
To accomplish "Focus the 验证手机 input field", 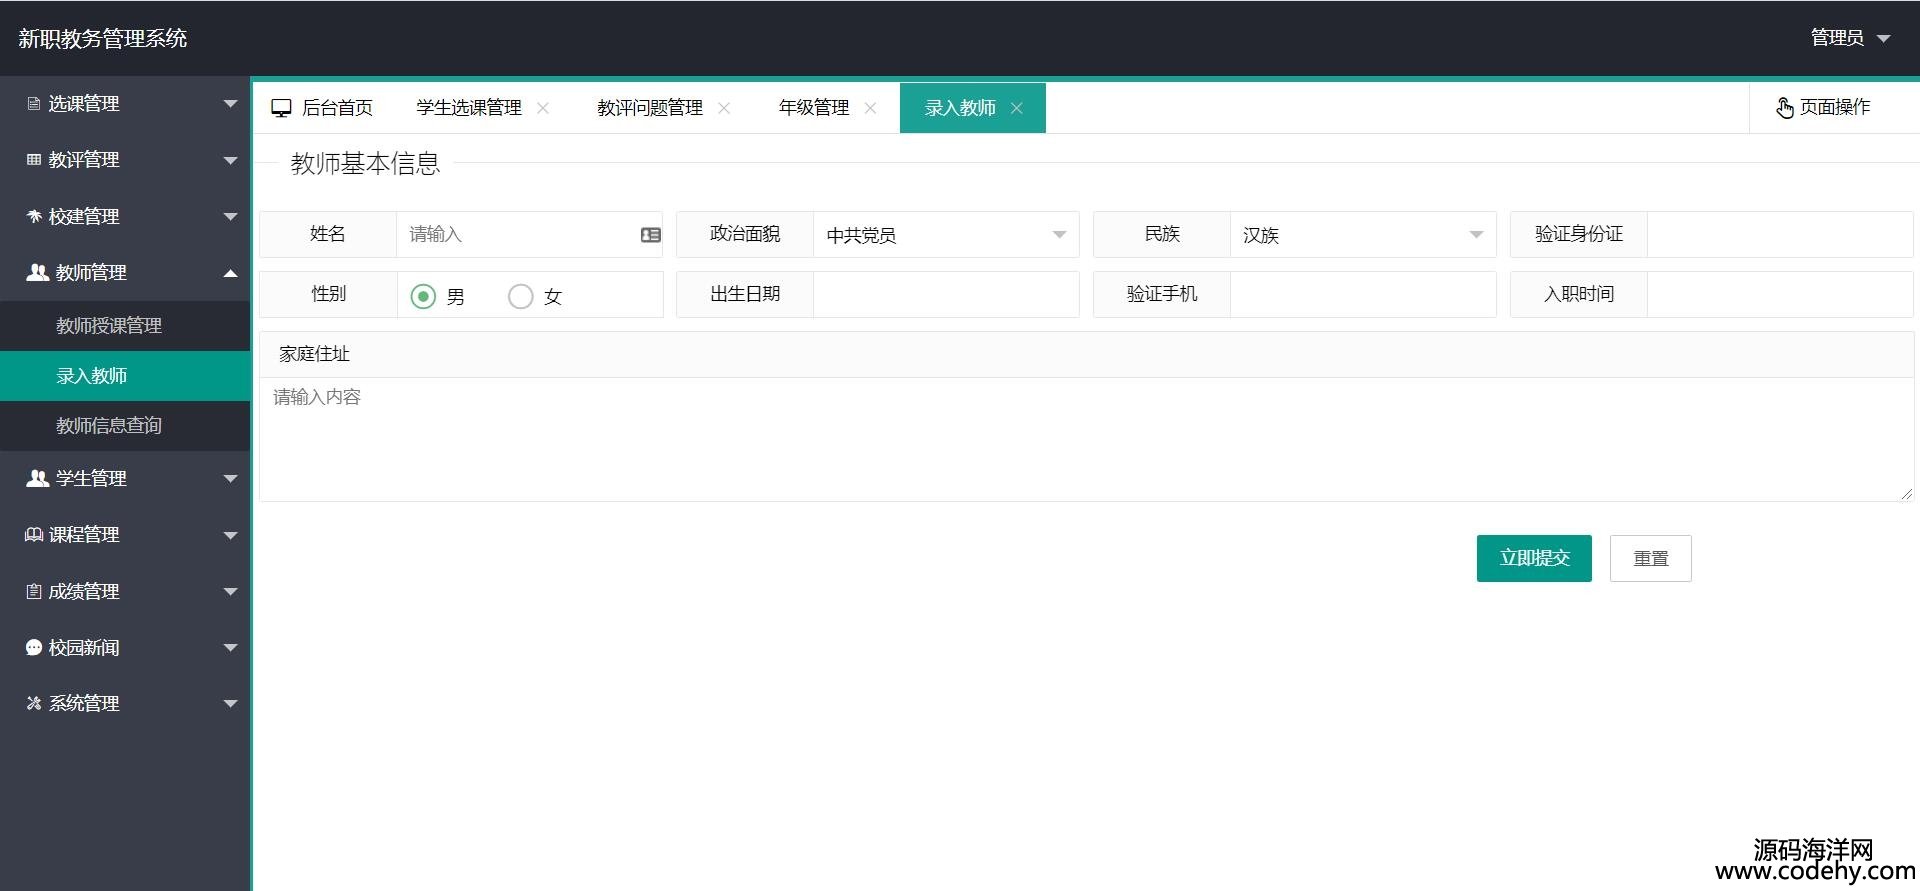I will pyautogui.click(x=1363, y=295).
